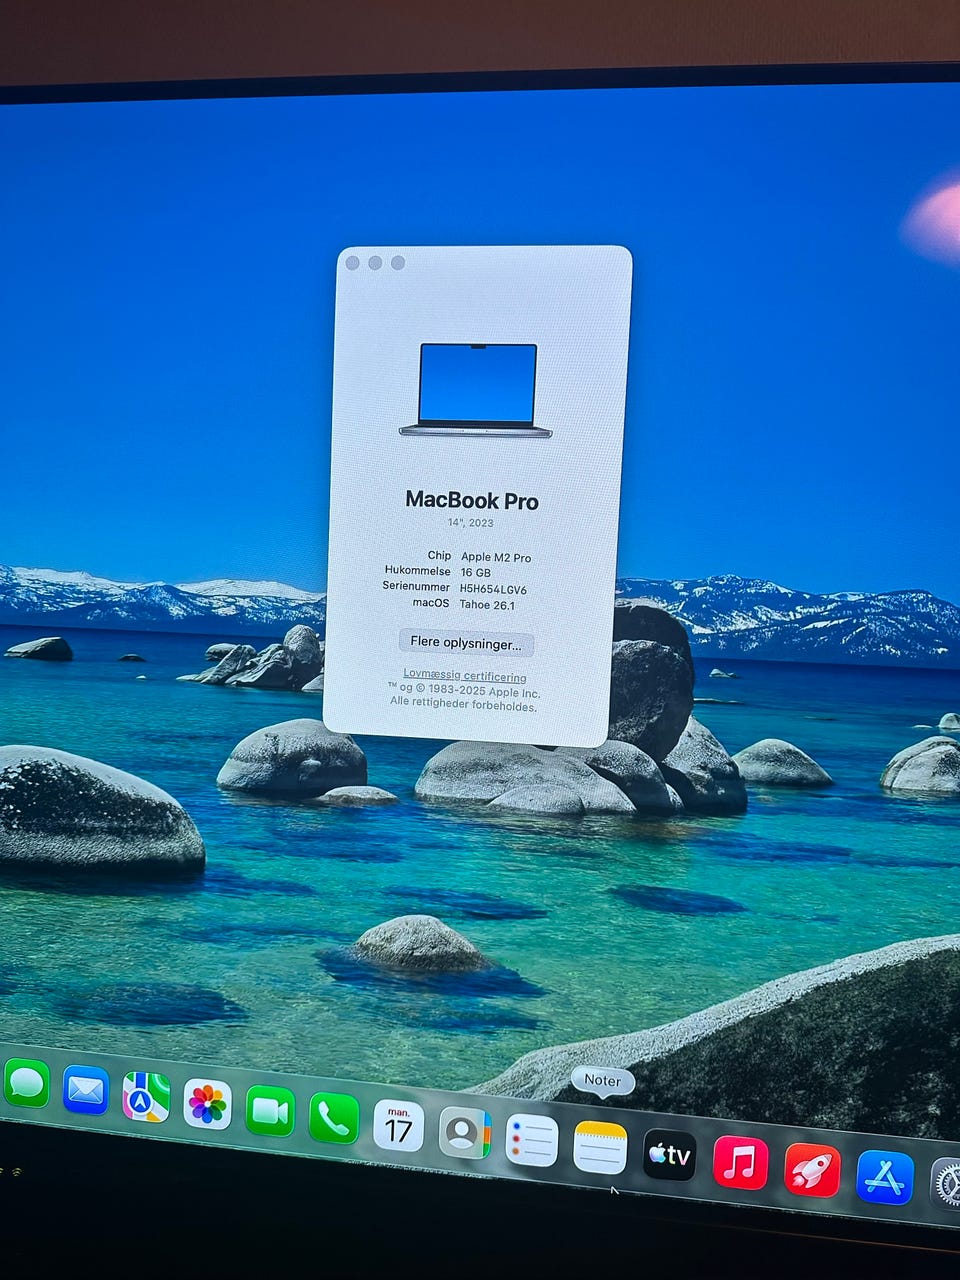Open the Notes (Noter) app icon

tap(600, 1147)
